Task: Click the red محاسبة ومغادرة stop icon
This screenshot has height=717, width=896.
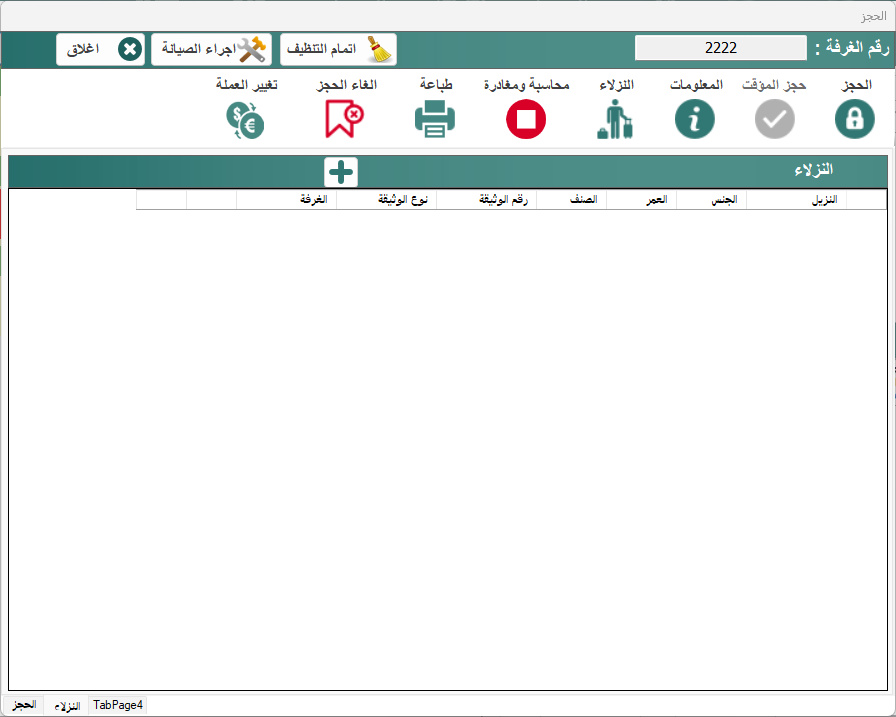Action: coord(526,119)
